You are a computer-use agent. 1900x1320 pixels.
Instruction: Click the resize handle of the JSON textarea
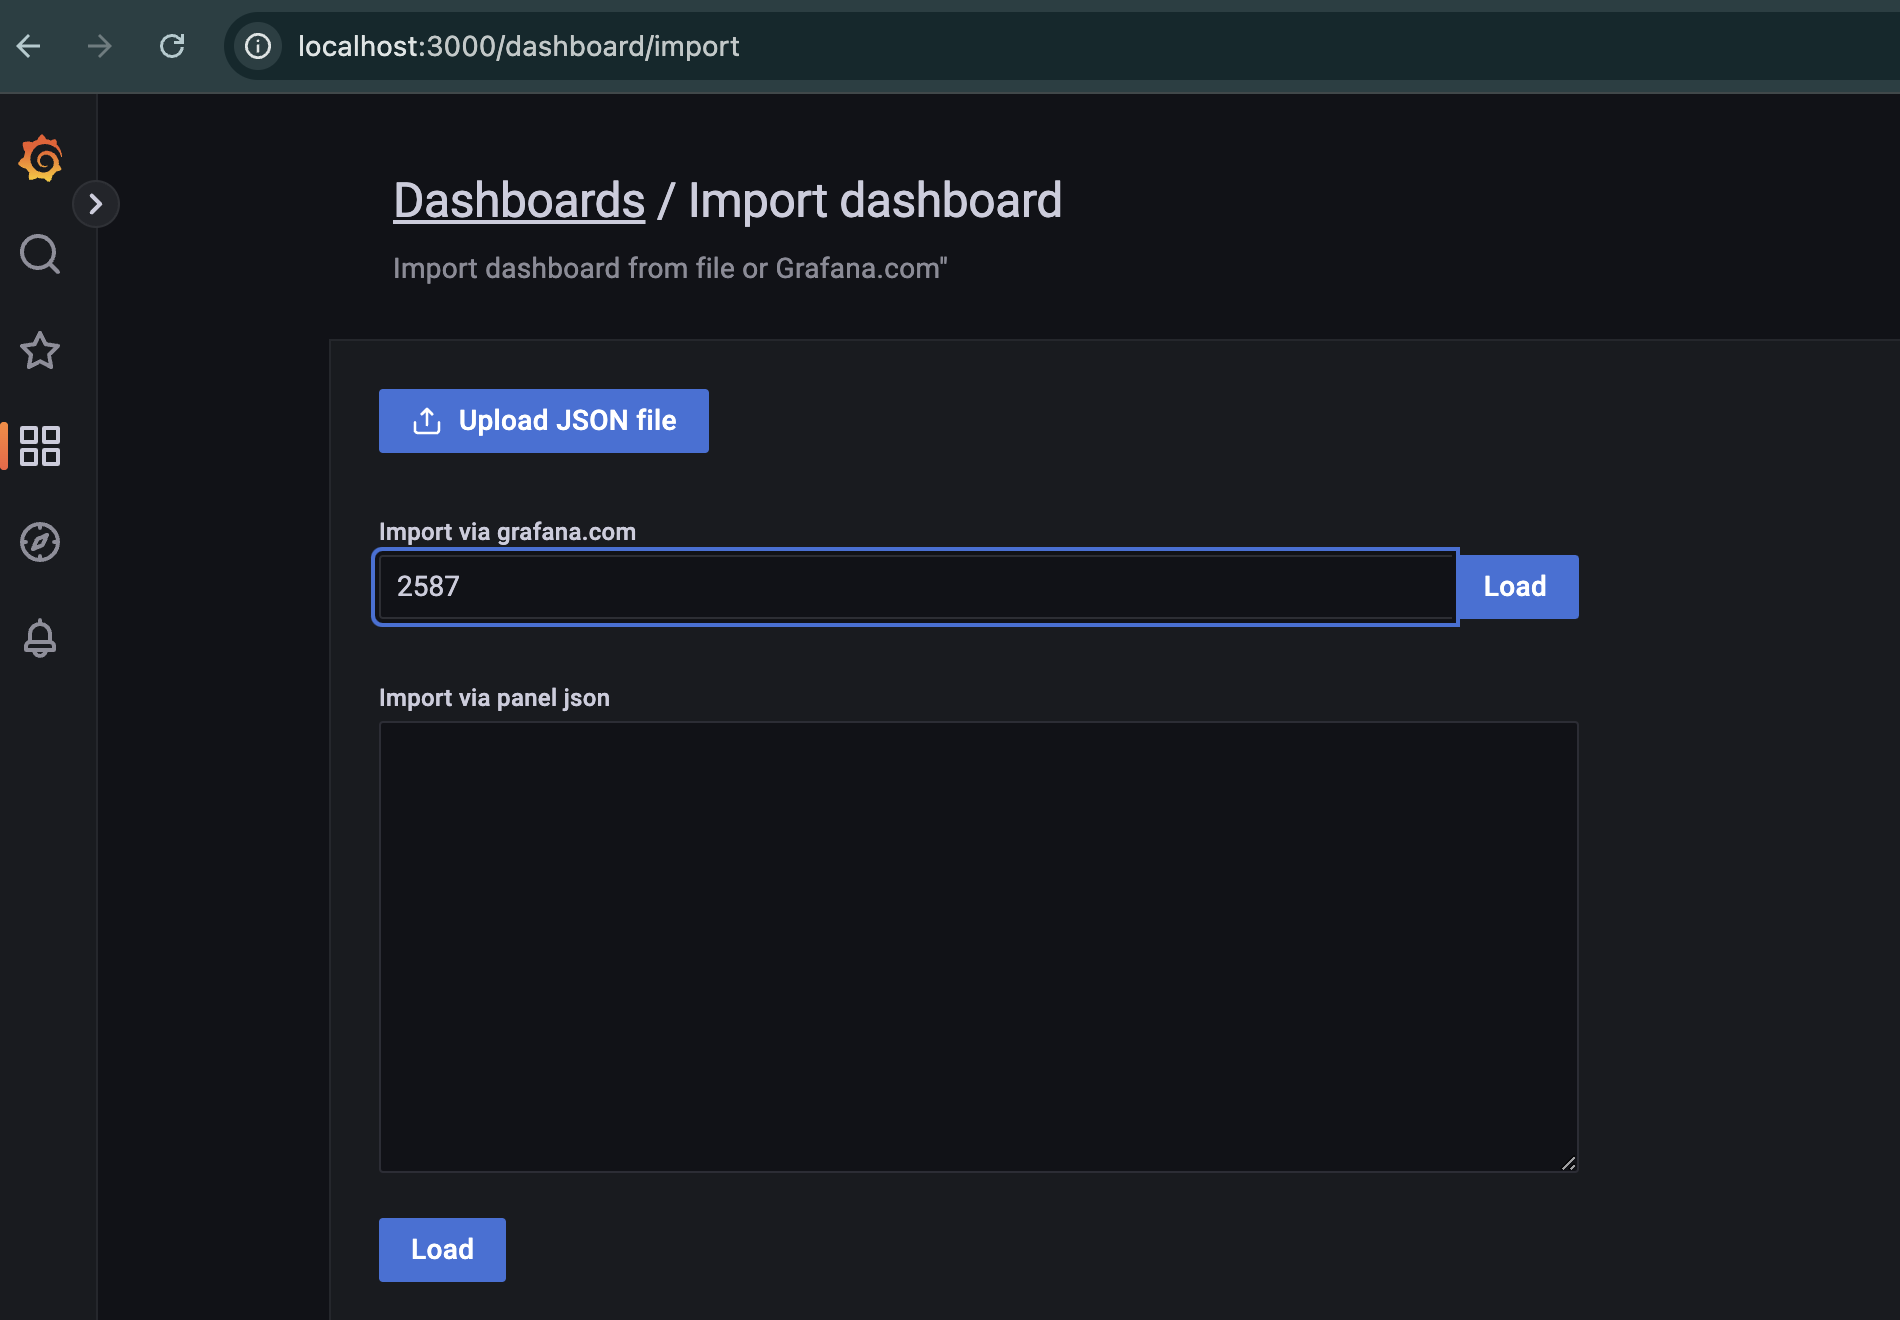coord(1568,1162)
